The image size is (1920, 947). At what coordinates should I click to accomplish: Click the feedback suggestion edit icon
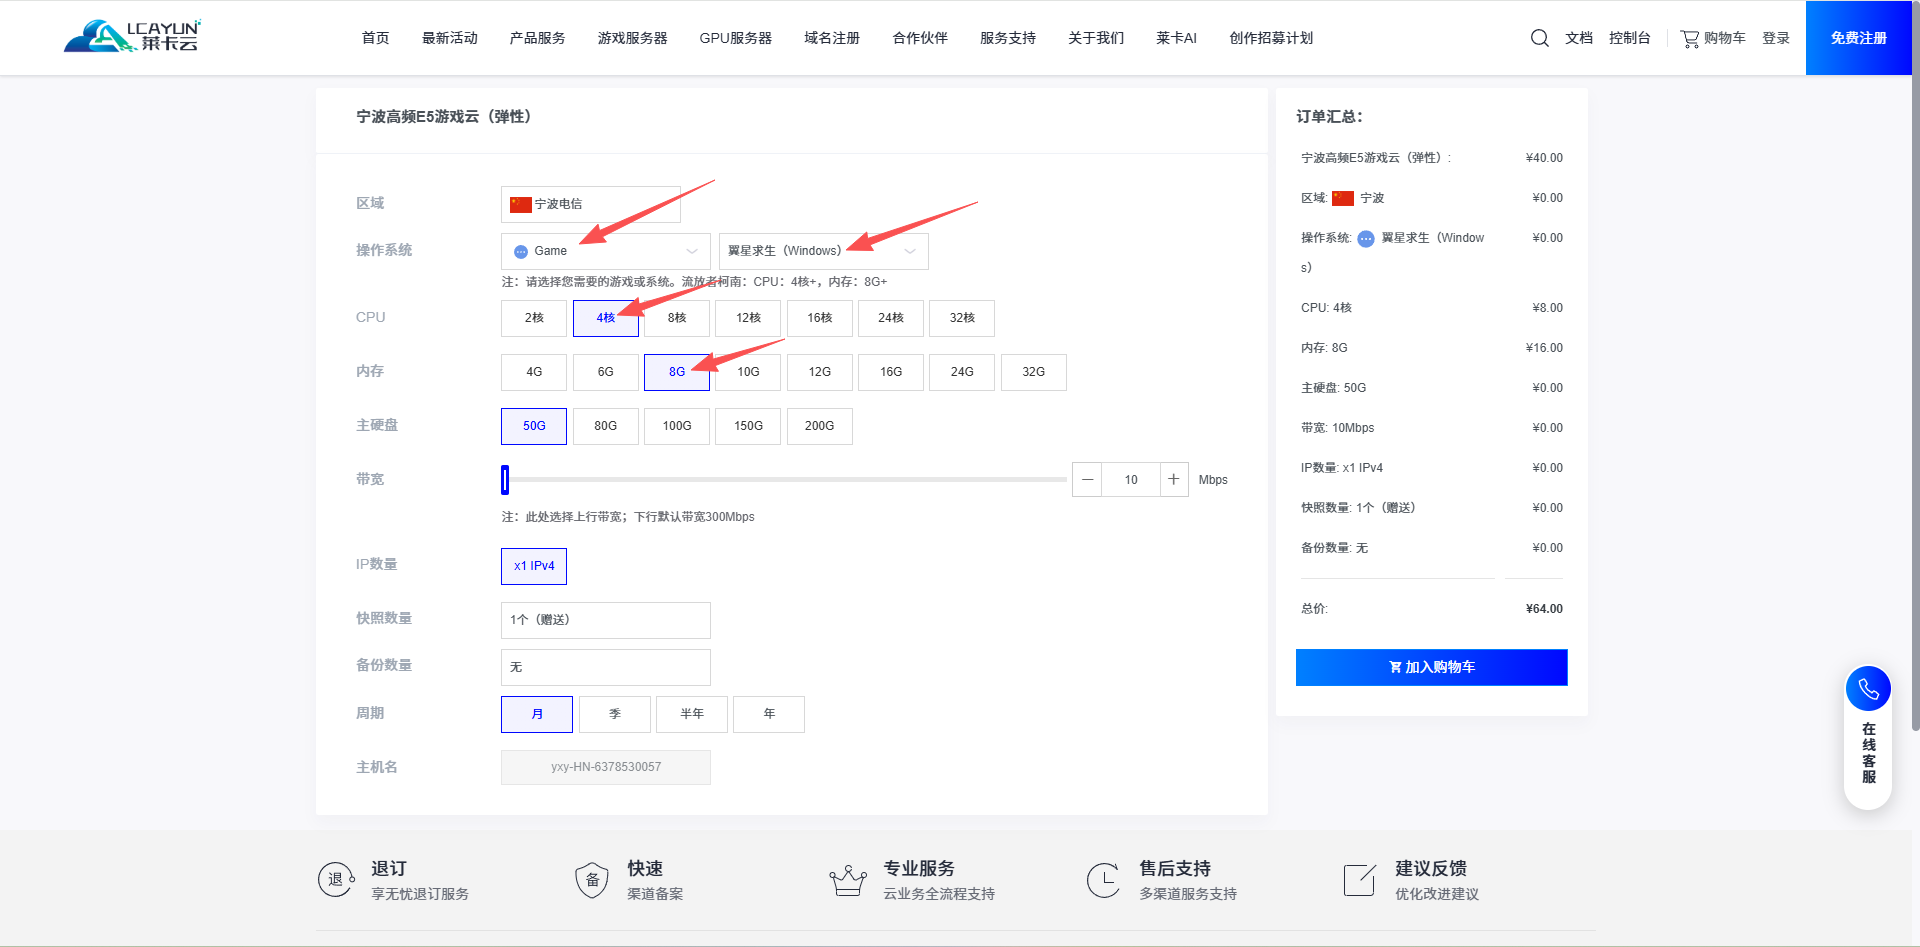click(x=1359, y=880)
